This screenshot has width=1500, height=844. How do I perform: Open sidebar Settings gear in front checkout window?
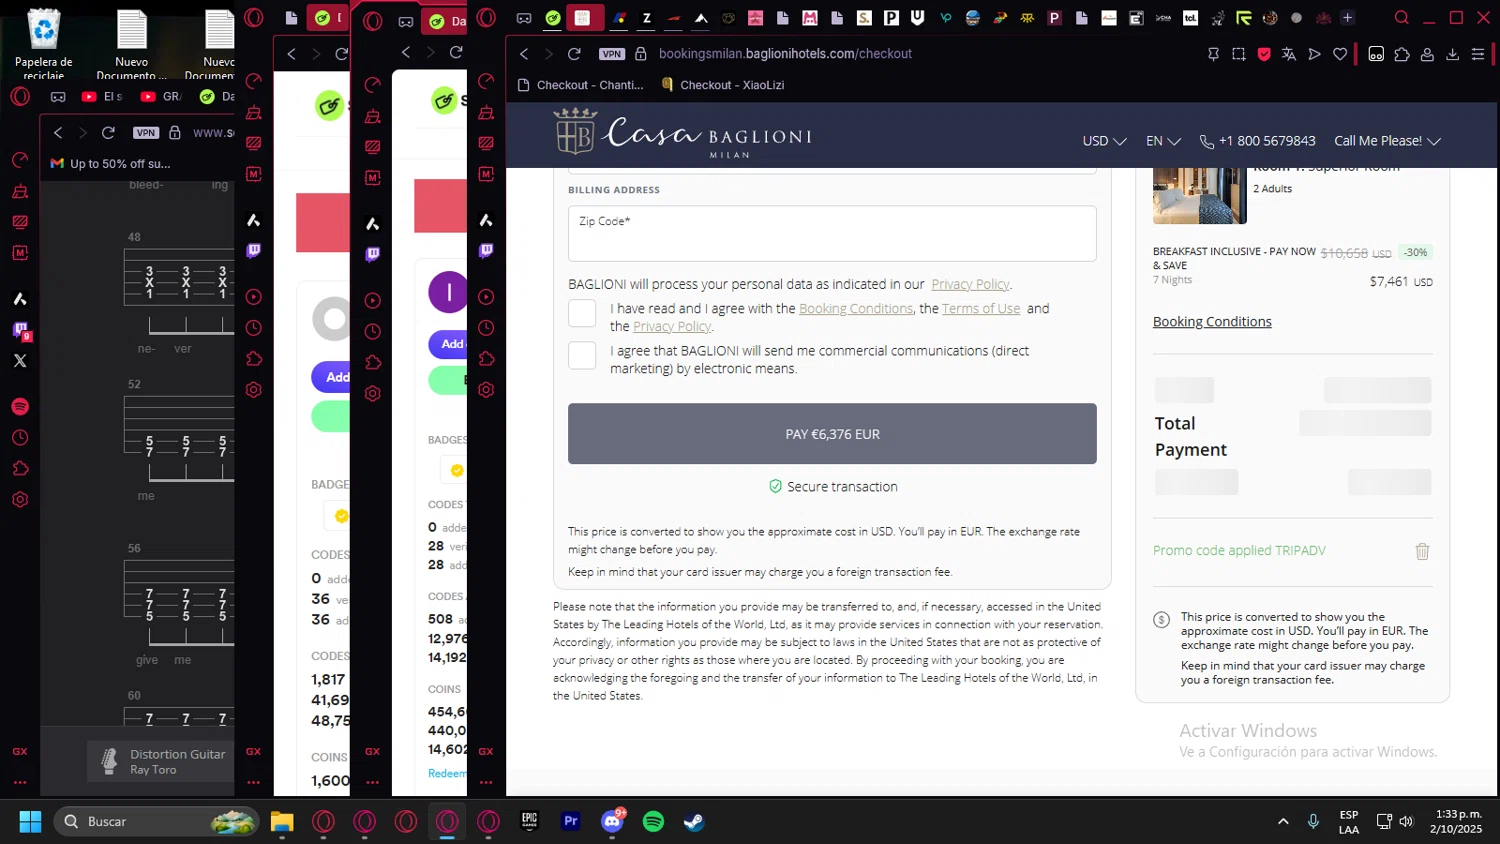486,390
